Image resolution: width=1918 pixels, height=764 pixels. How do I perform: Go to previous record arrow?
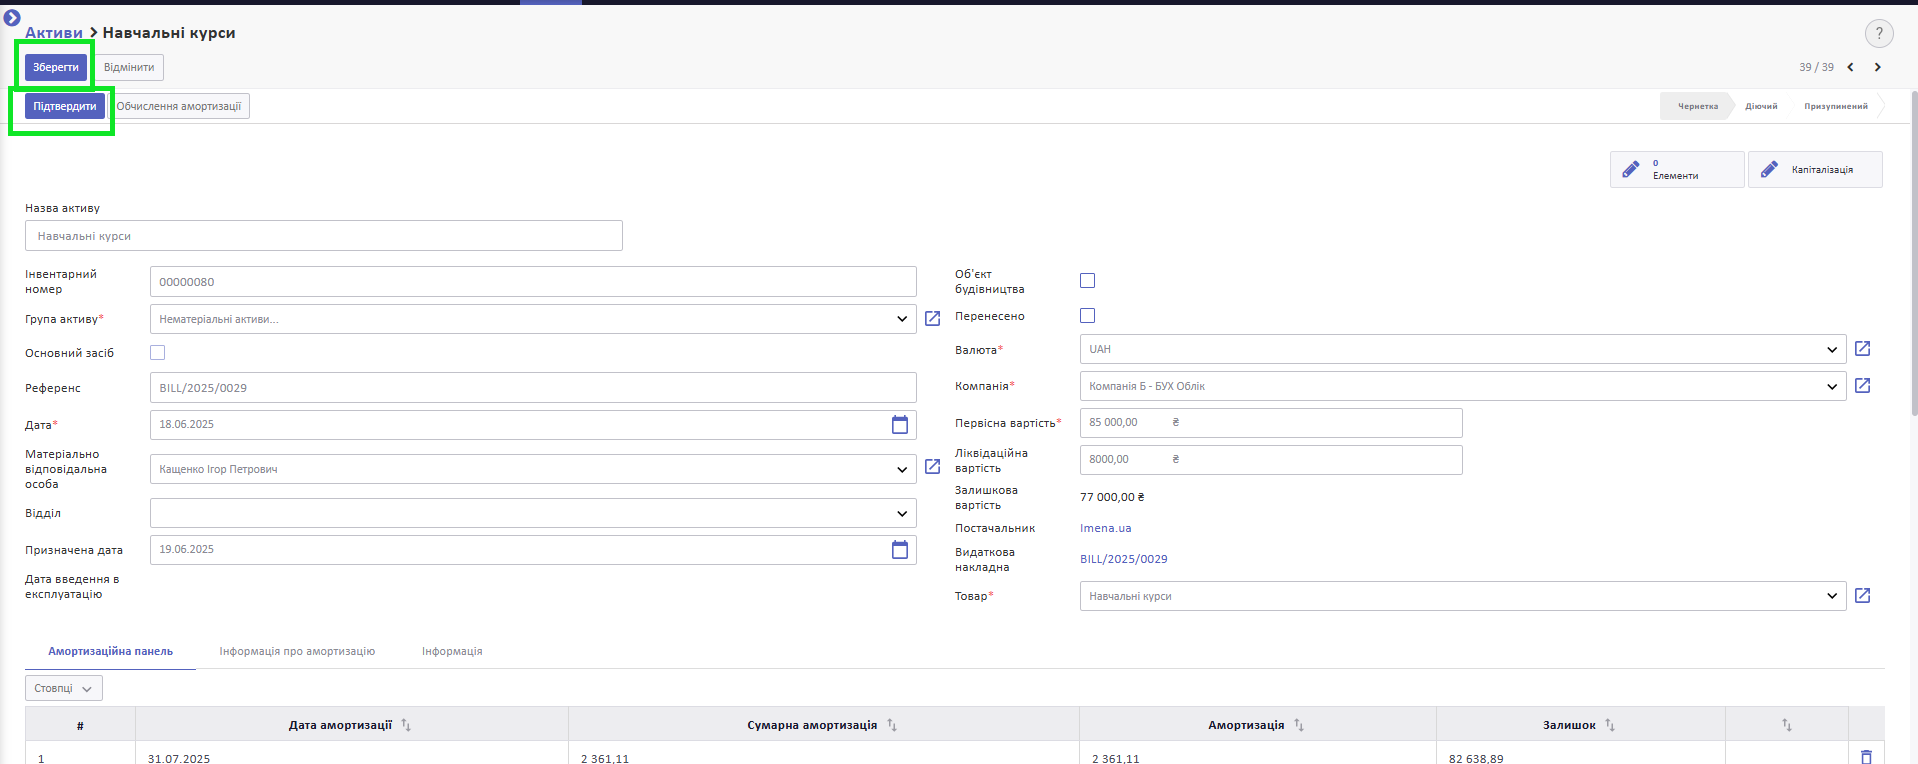(x=1850, y=67)
